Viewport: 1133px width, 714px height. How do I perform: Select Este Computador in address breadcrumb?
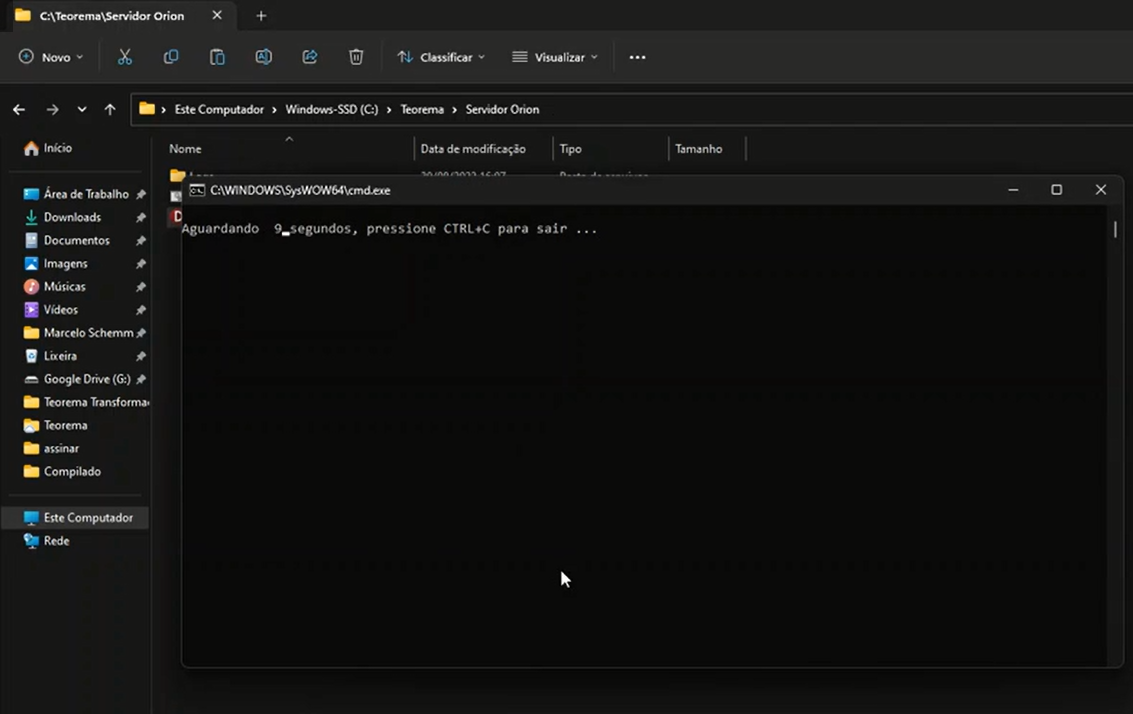pyautogui.click(x=219, y=110)
